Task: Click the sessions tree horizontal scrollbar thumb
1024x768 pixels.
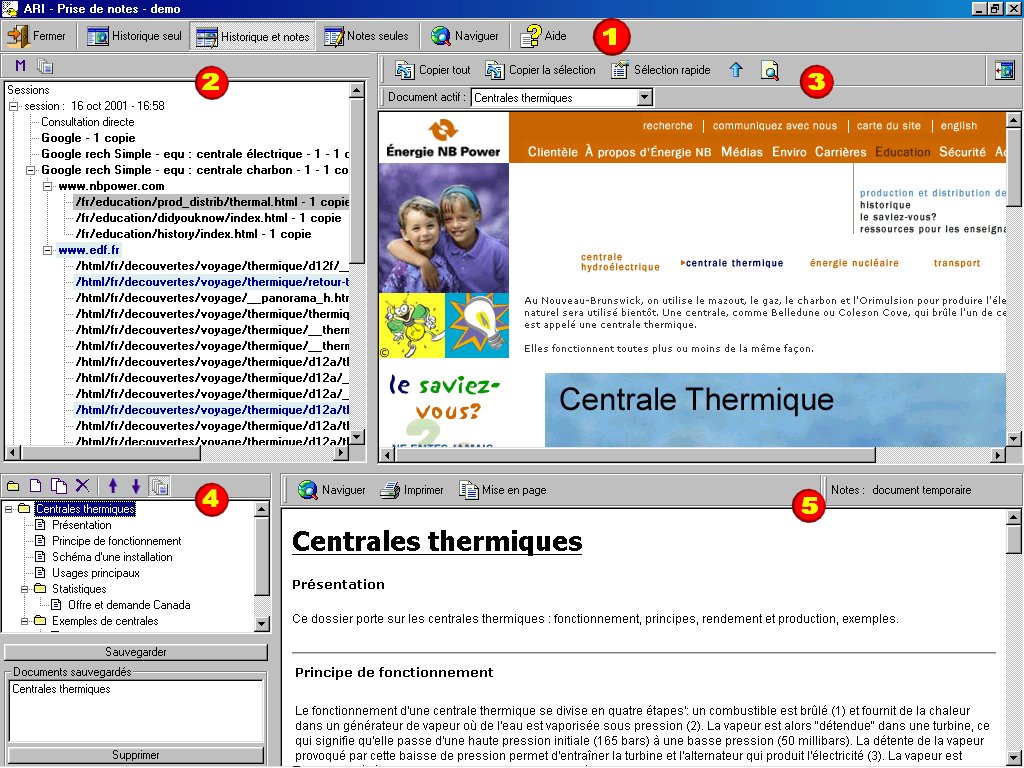Action: coord(111,453)
